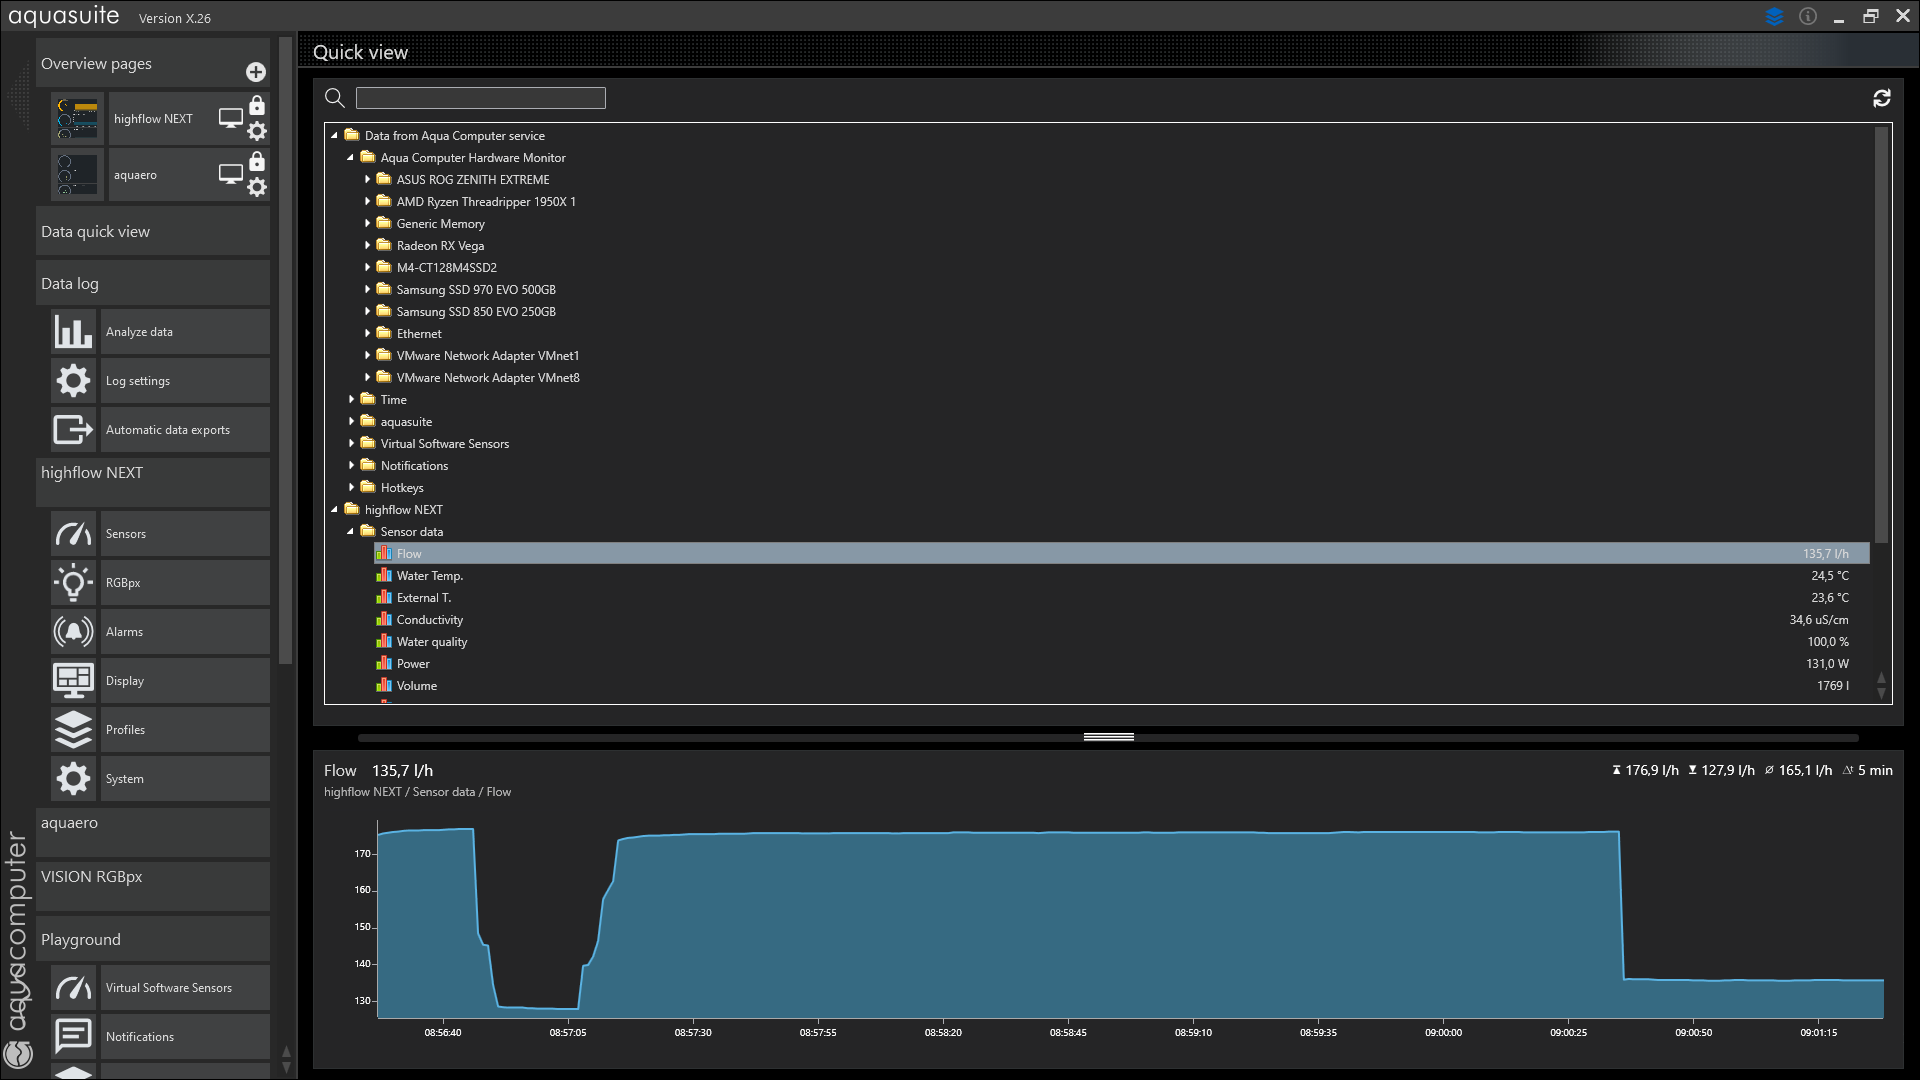Toggle lock for aquaero overview page

click(x=257, y=162)
